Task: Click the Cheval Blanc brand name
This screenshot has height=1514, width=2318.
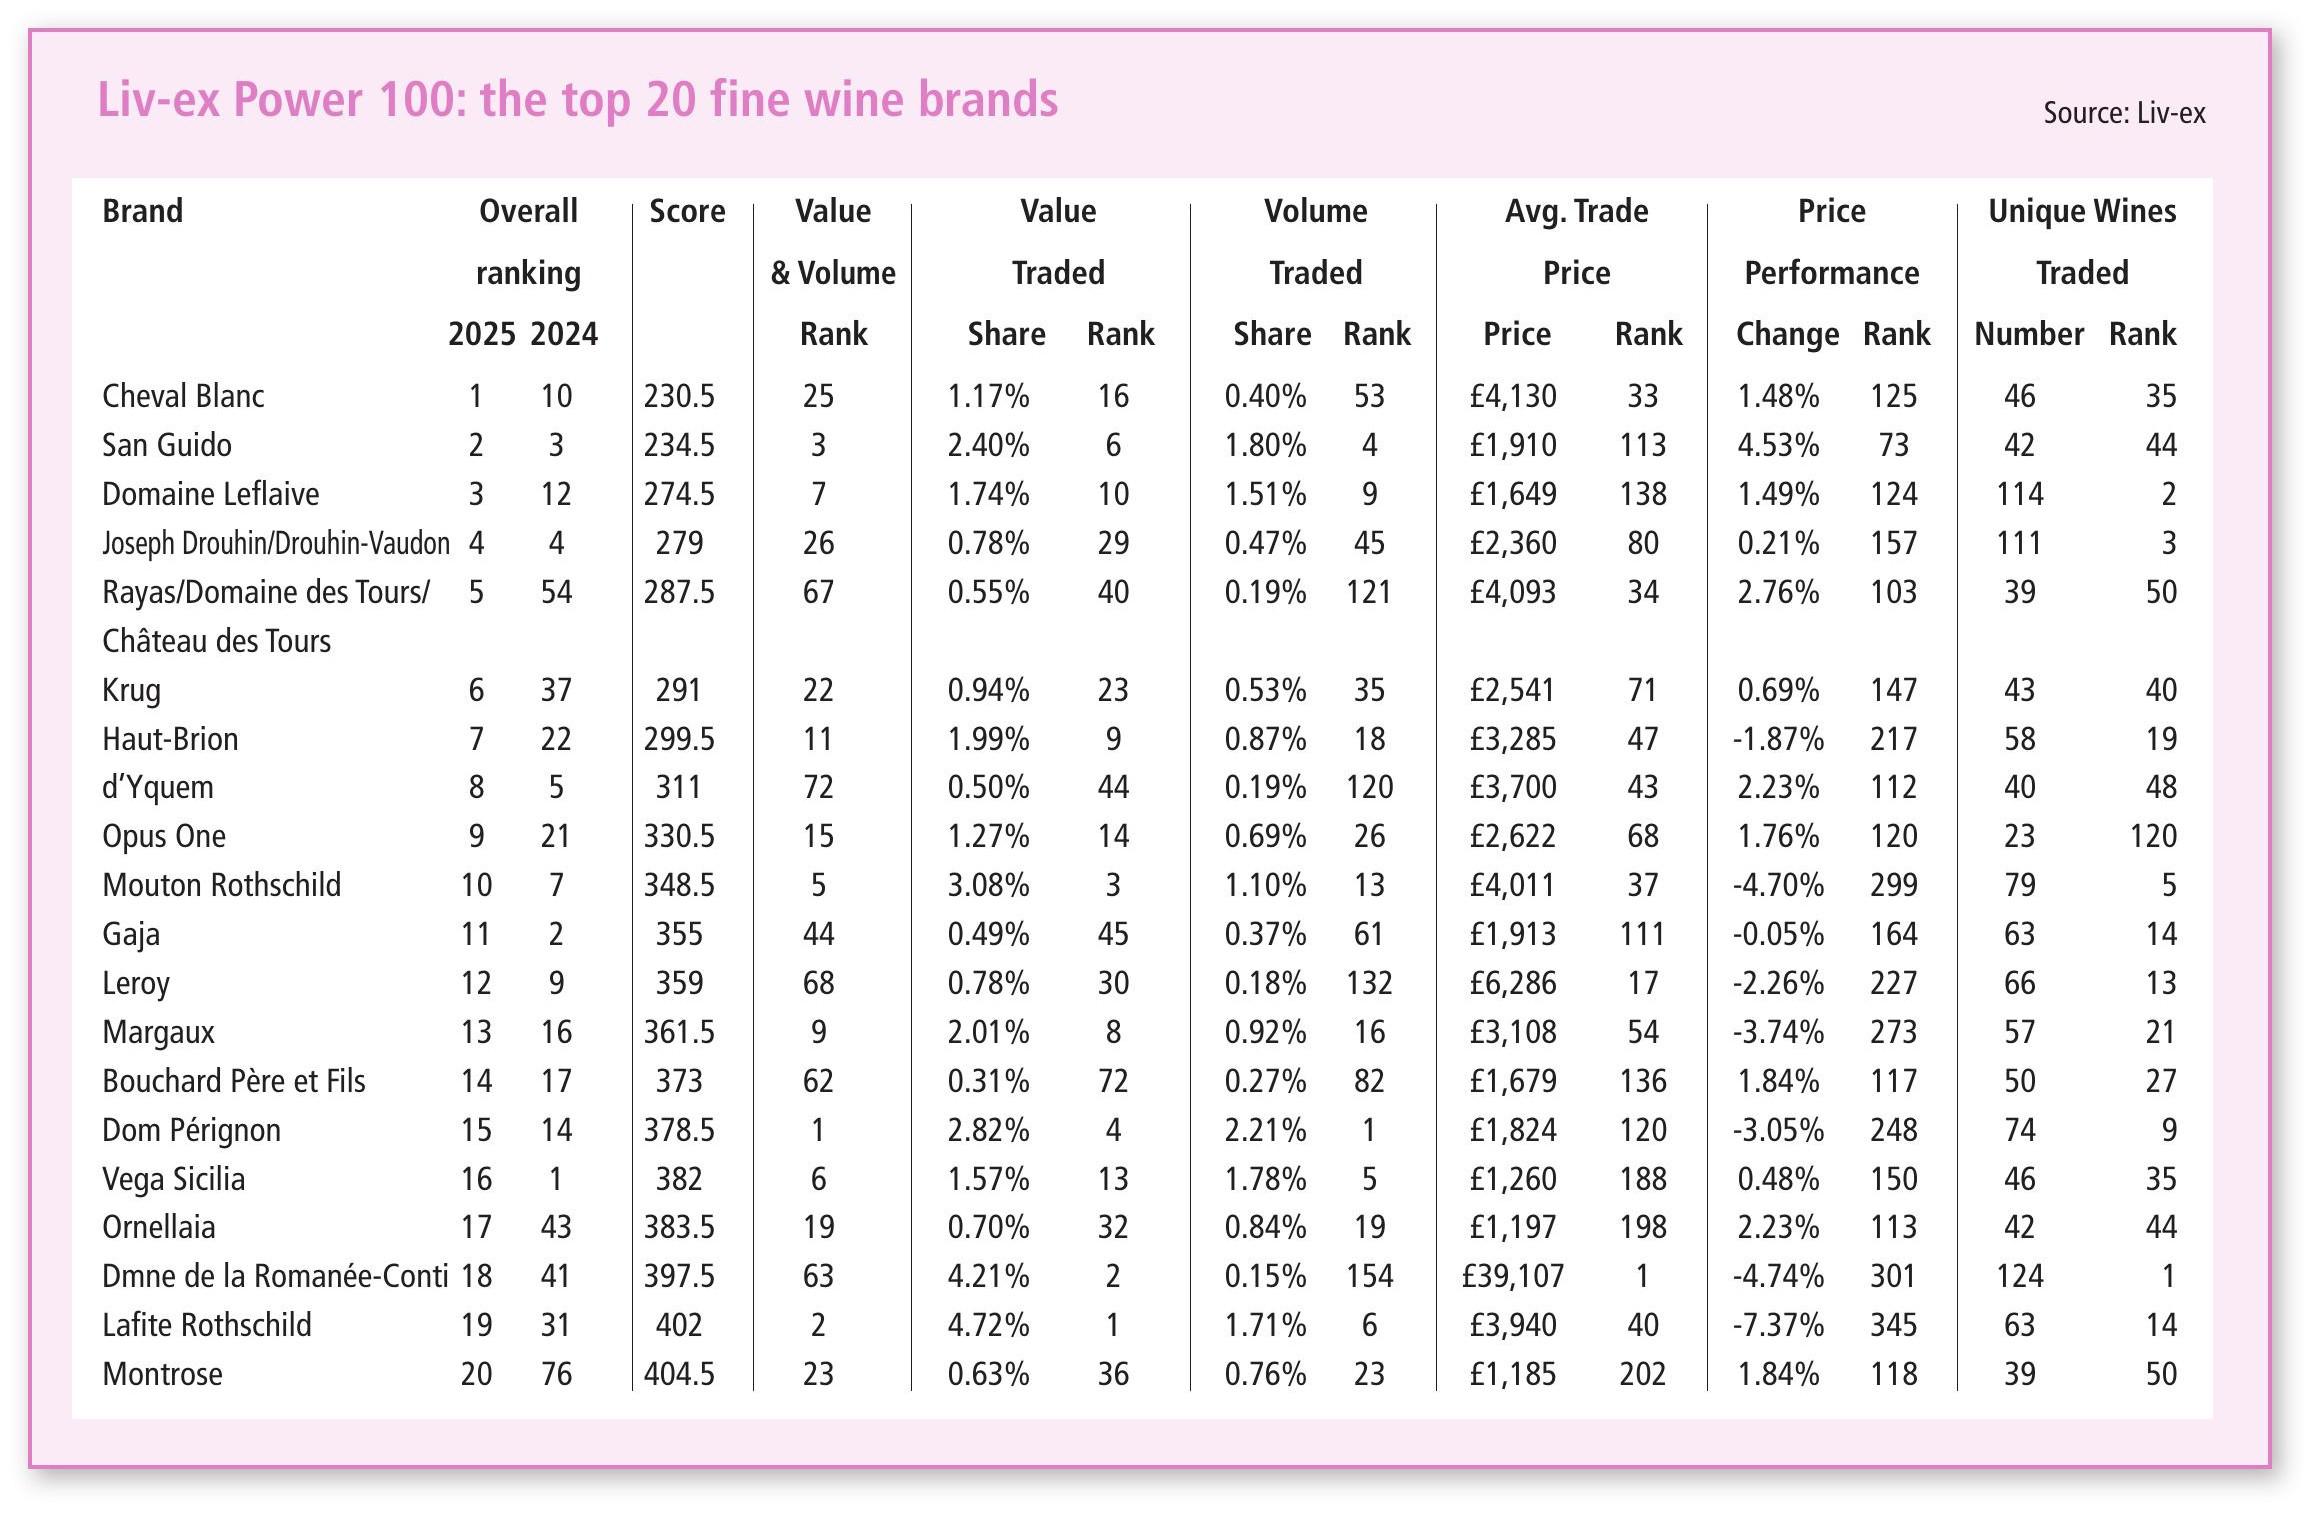Action: point(183,396)
